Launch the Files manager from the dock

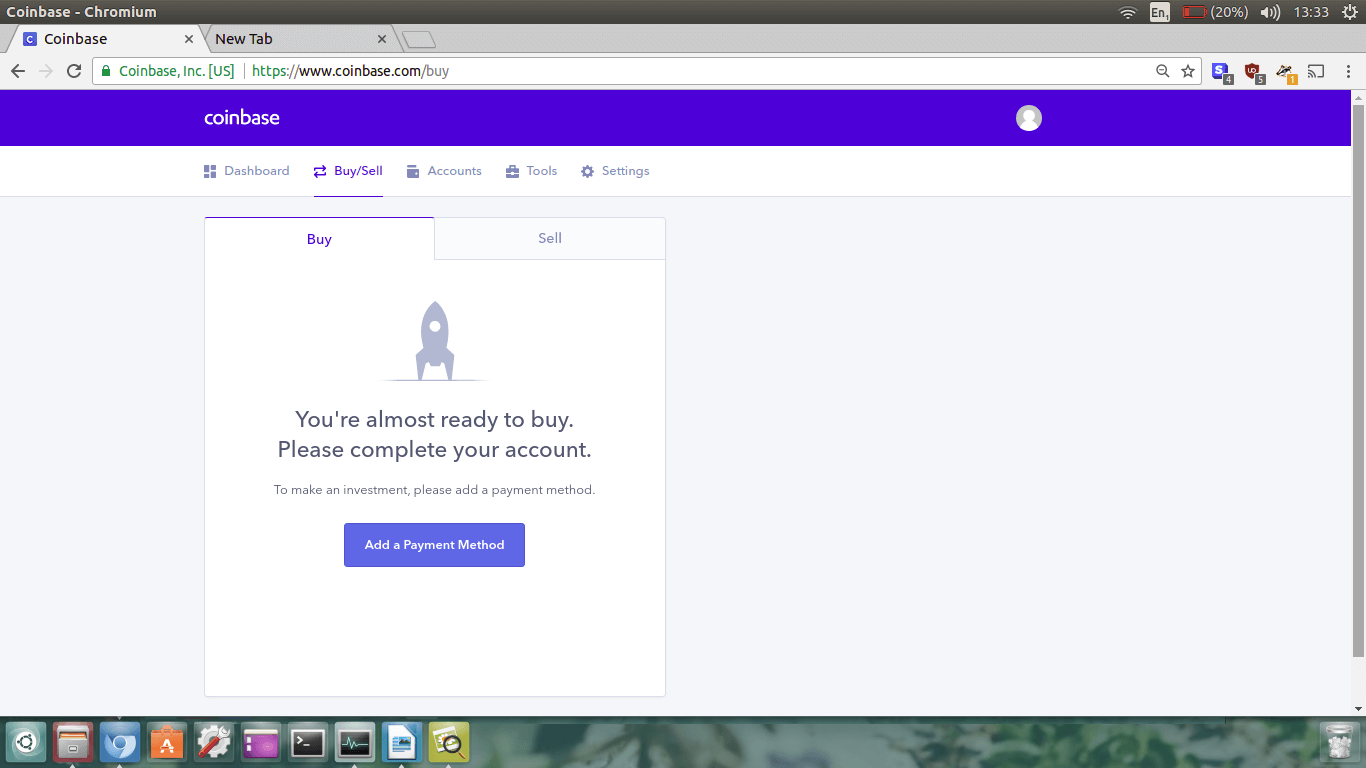[73, 743]
